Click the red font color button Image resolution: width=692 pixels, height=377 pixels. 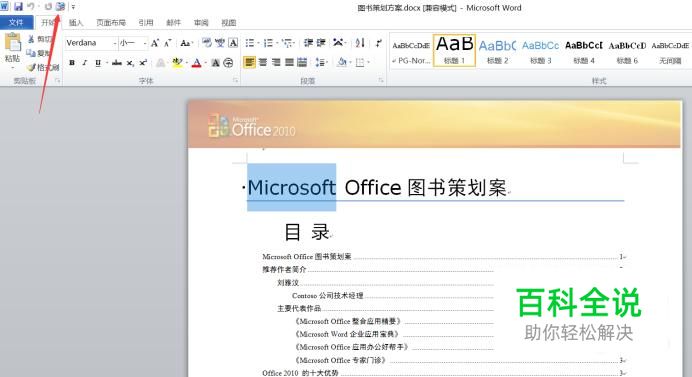pyautogui.click(x=196, y=63)
